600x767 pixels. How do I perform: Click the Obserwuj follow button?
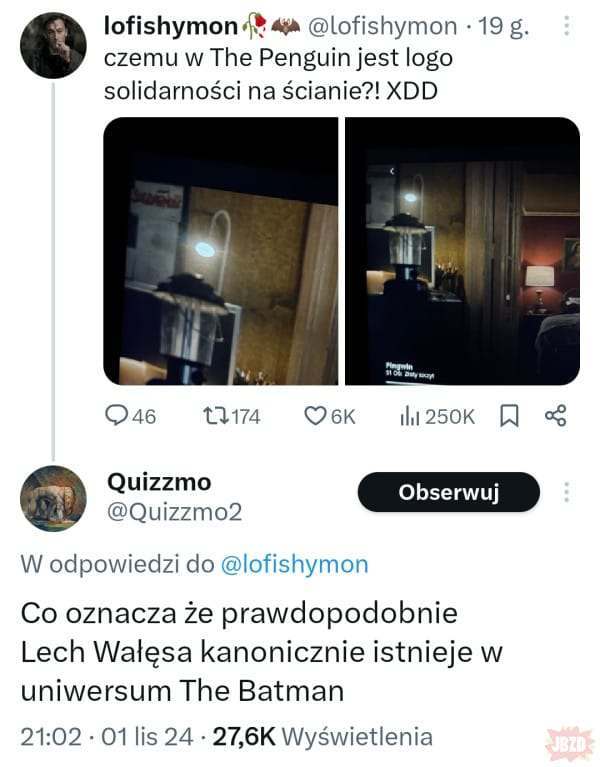(x=448, y=492)
